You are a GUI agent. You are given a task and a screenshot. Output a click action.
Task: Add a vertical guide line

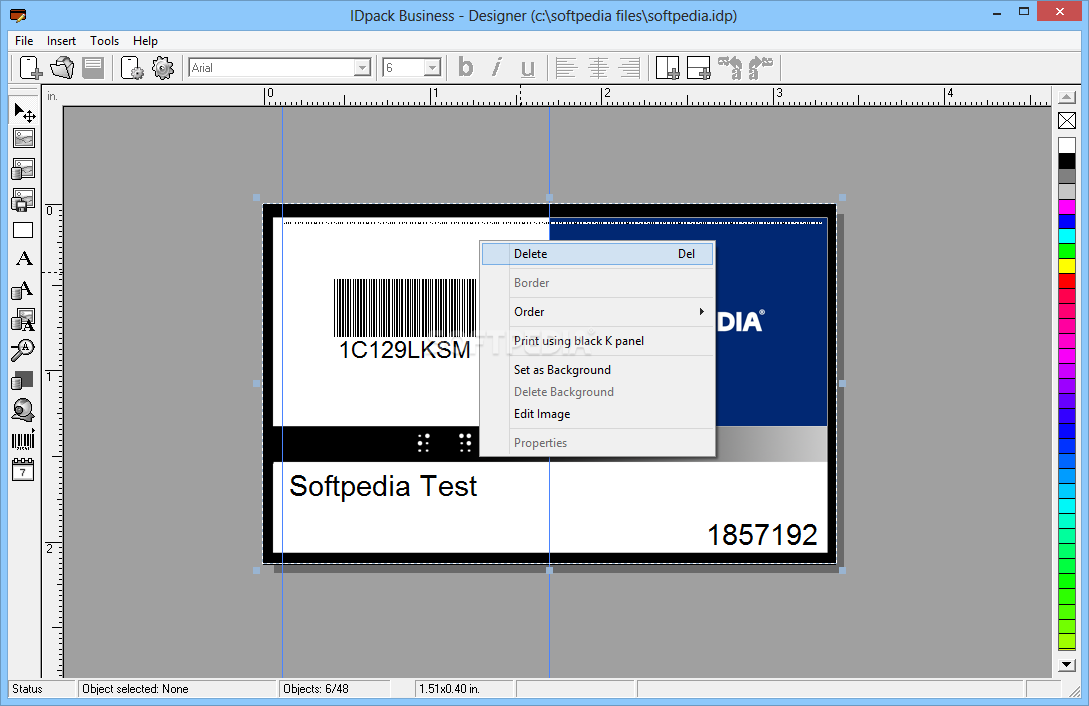(x=667, y=67)
